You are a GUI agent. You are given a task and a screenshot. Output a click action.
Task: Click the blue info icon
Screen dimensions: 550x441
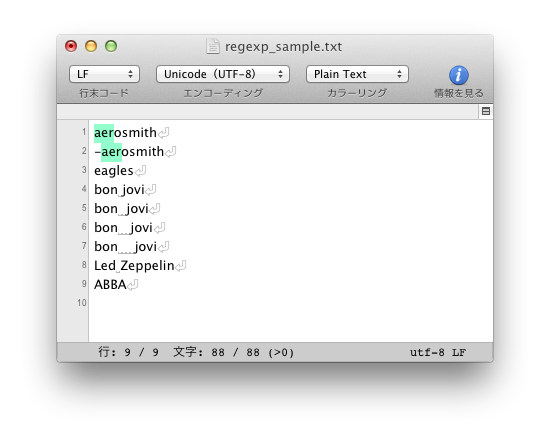tap(458, 75)
